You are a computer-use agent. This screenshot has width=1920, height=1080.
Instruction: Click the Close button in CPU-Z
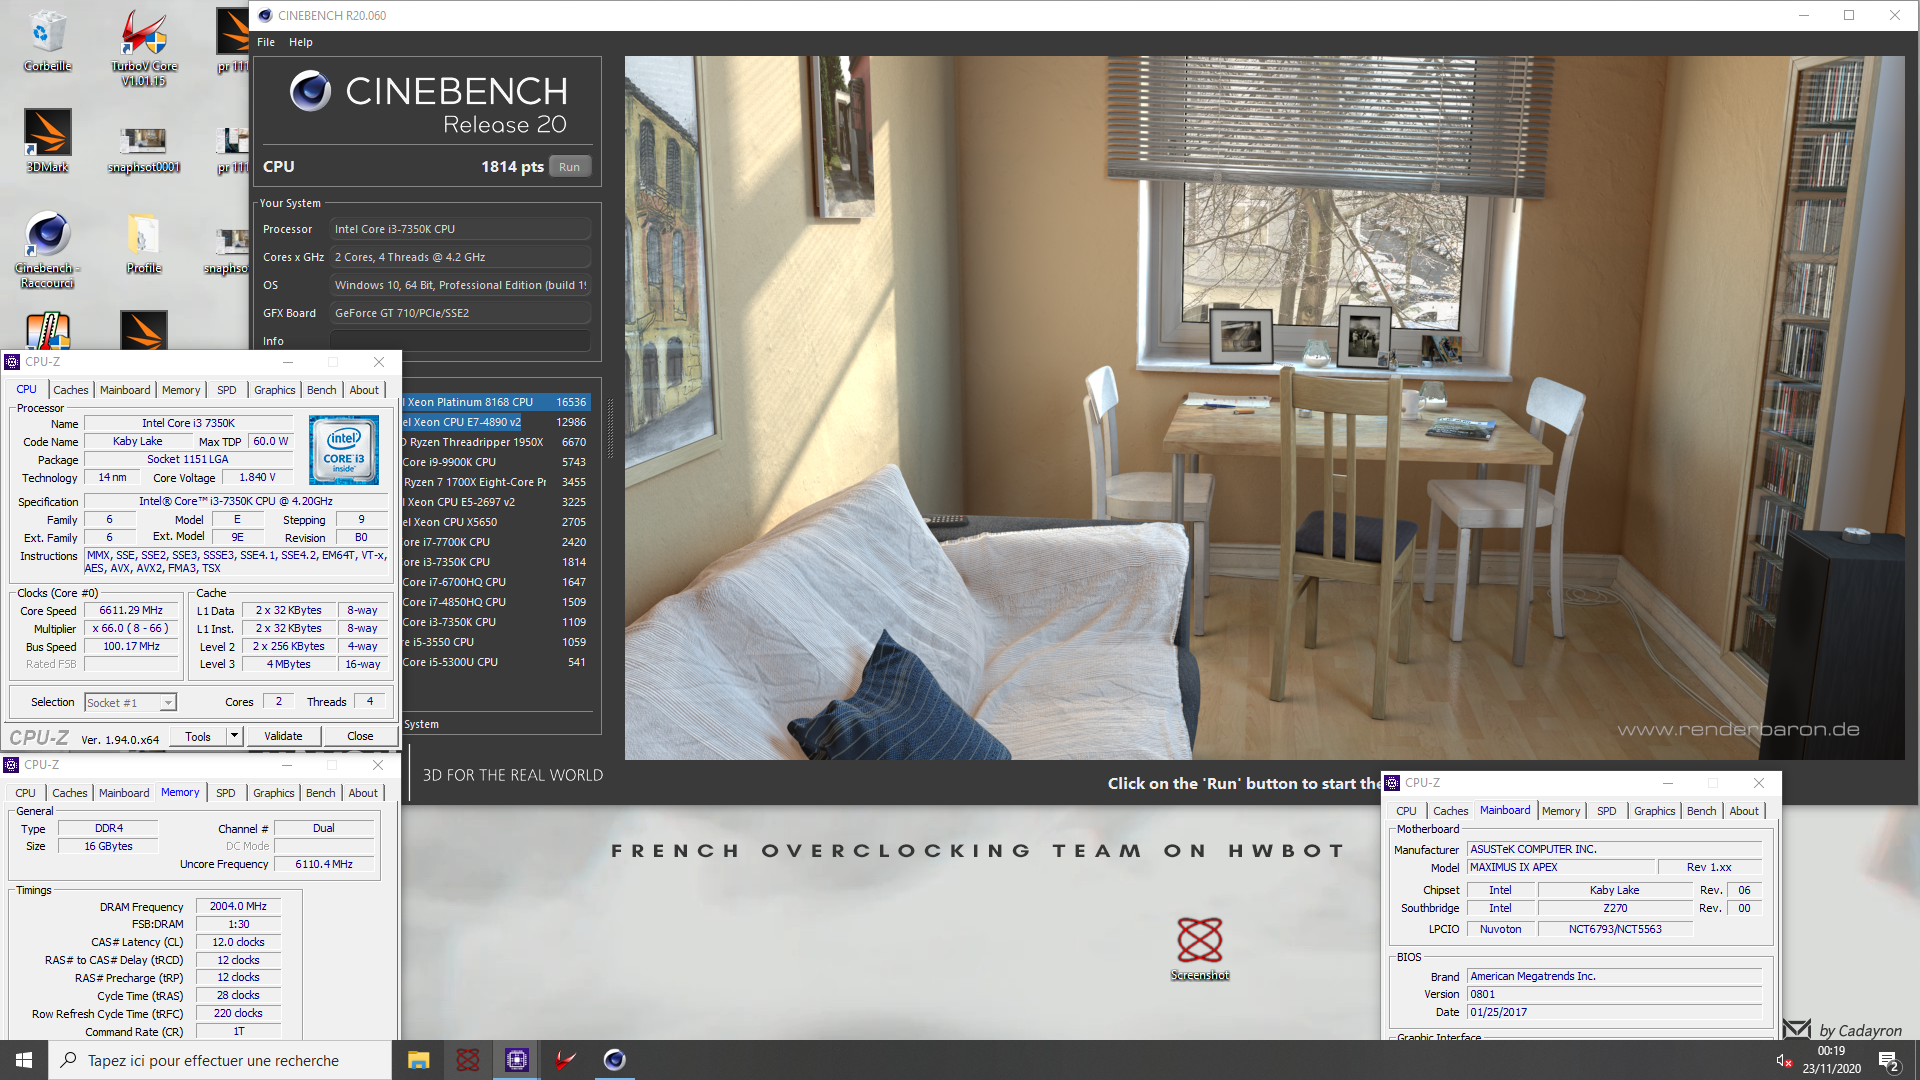click(360, 736)
